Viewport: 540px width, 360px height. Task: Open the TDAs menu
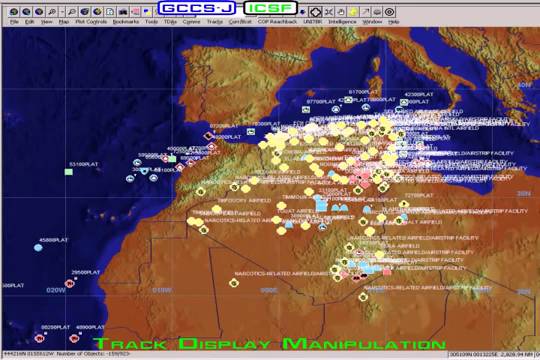[x=170, y=22]
